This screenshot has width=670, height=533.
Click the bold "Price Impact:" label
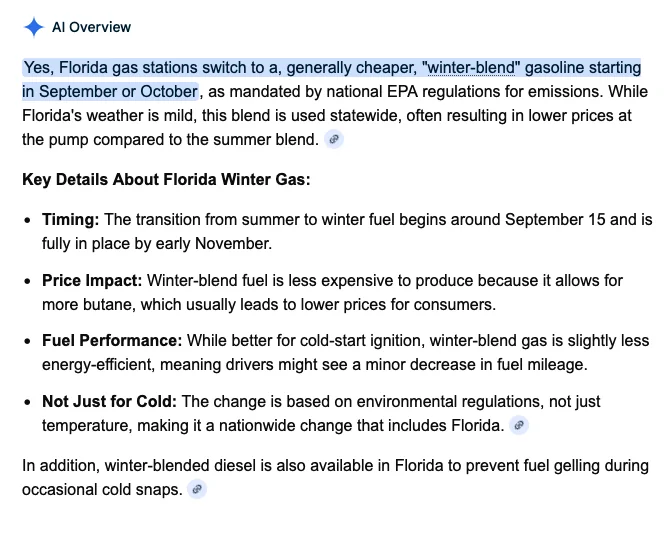pos(92,281)
